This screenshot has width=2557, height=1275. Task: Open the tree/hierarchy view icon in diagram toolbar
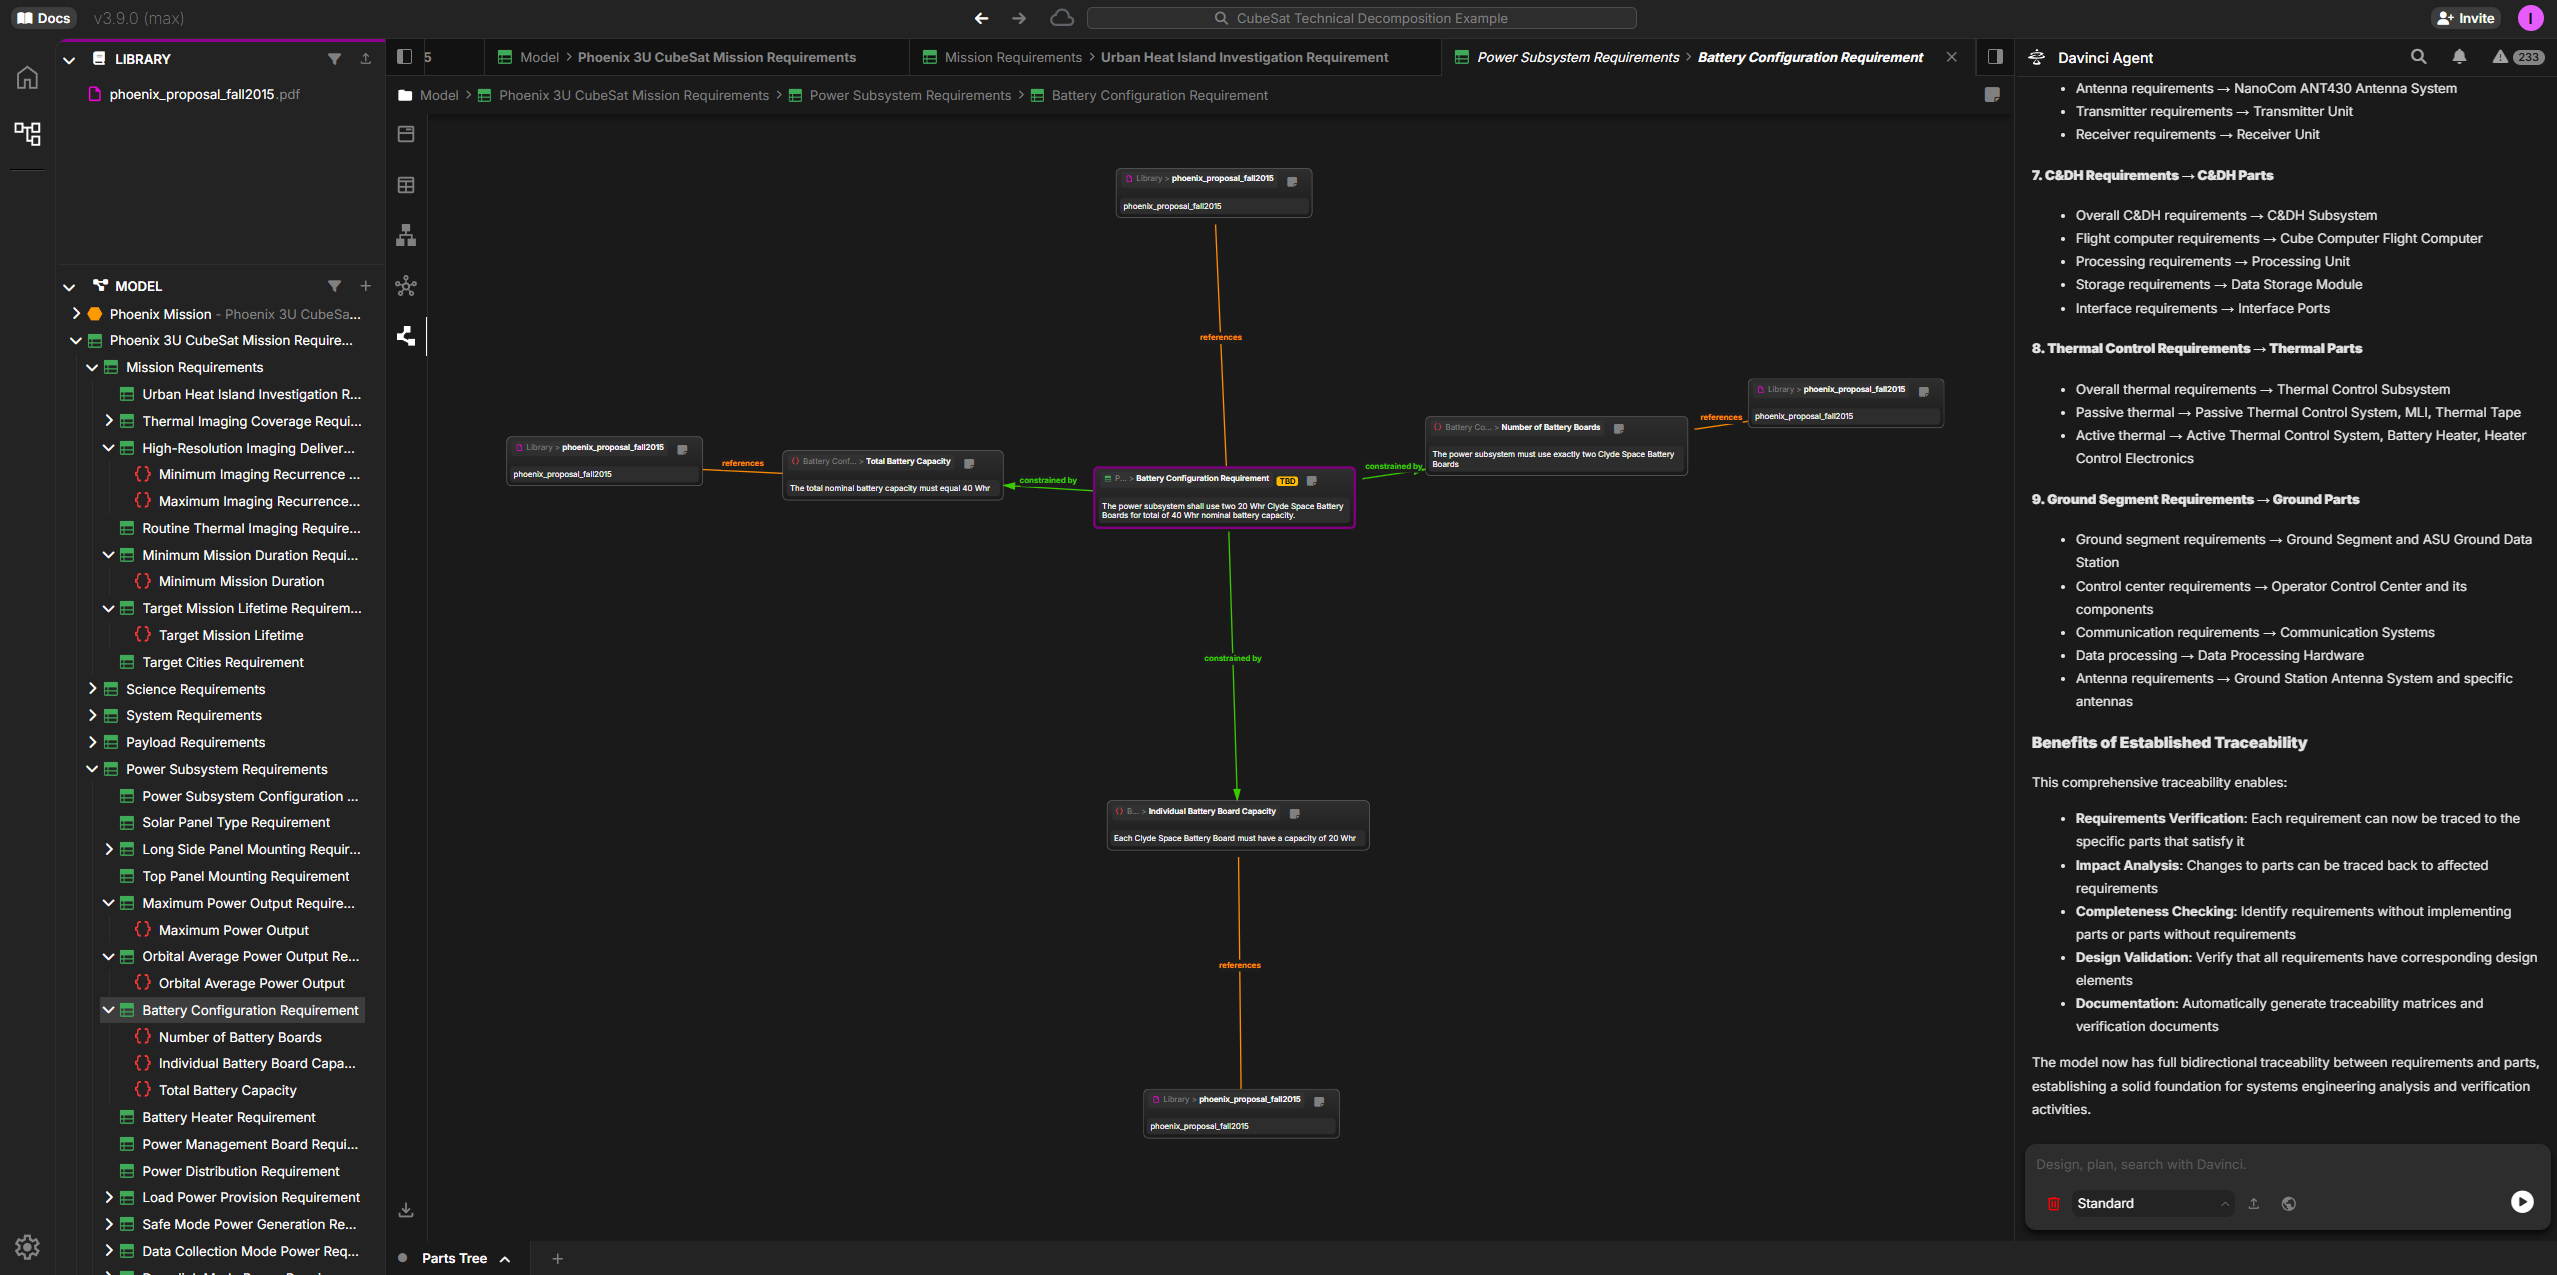click(x=406, y=235)
